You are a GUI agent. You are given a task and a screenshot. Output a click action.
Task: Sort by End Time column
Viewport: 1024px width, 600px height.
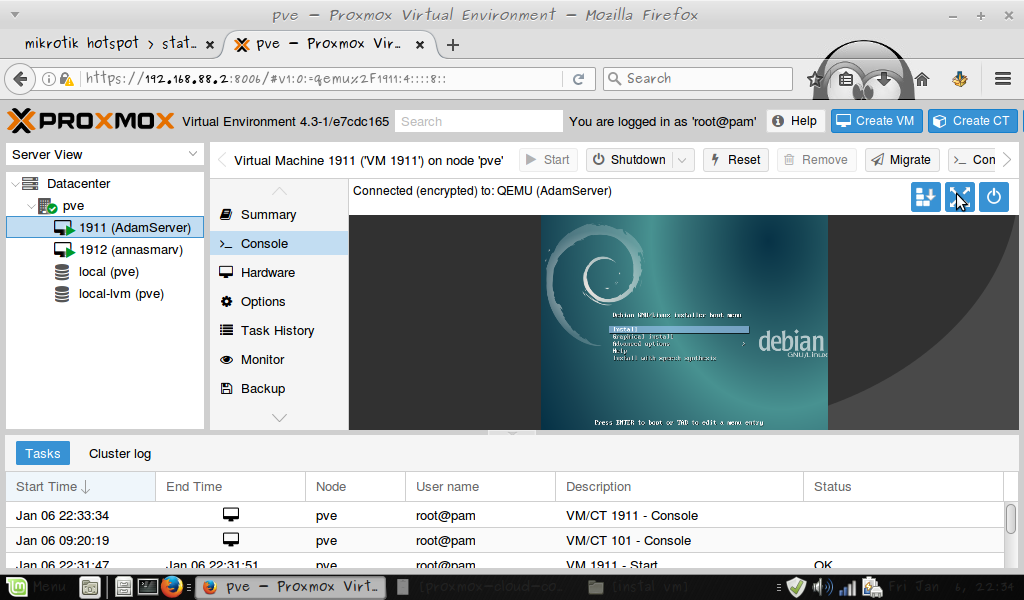coord(231,487)
